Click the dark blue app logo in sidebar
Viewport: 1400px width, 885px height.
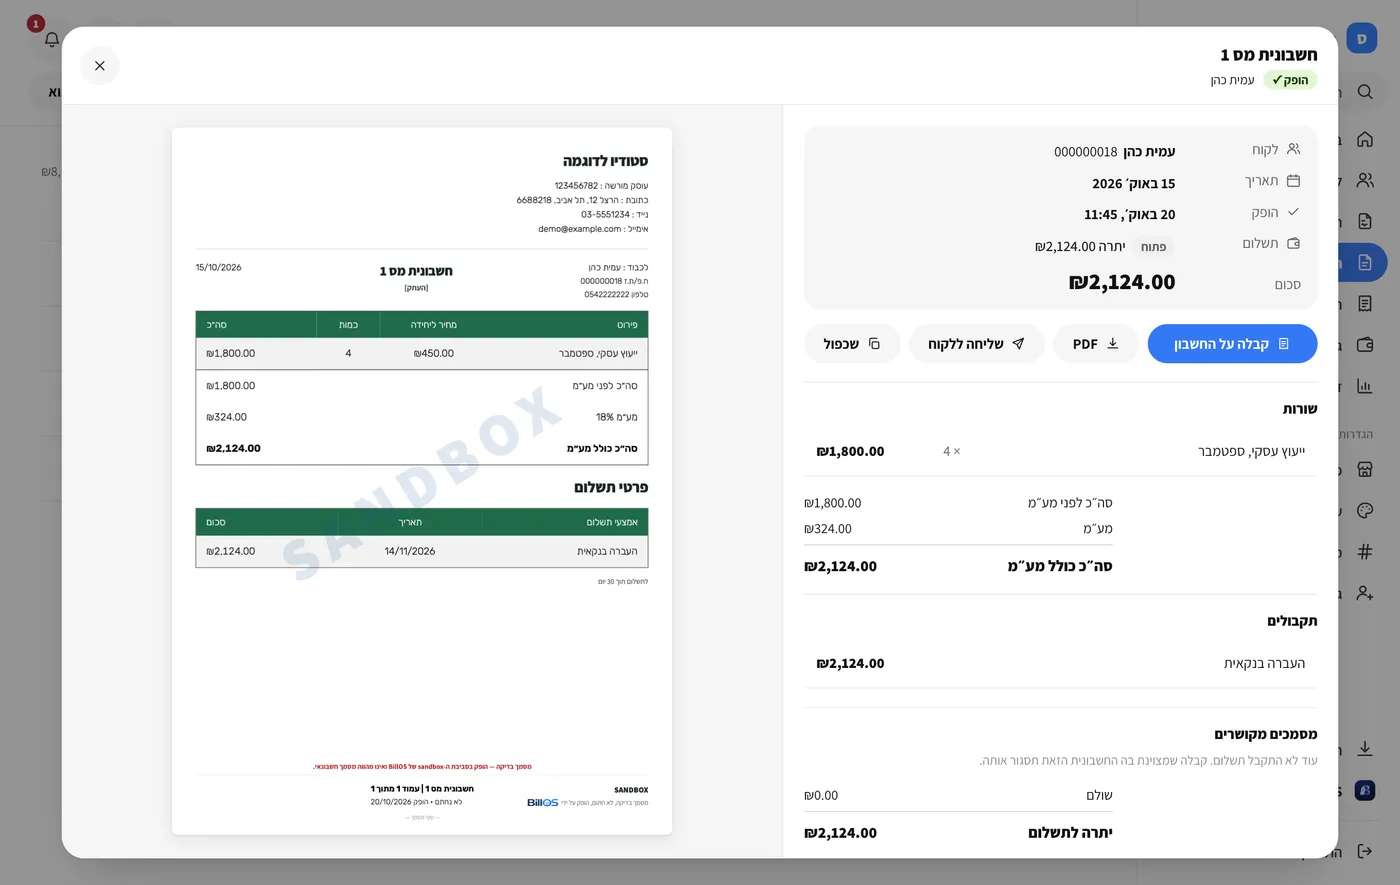point(1365,790)
